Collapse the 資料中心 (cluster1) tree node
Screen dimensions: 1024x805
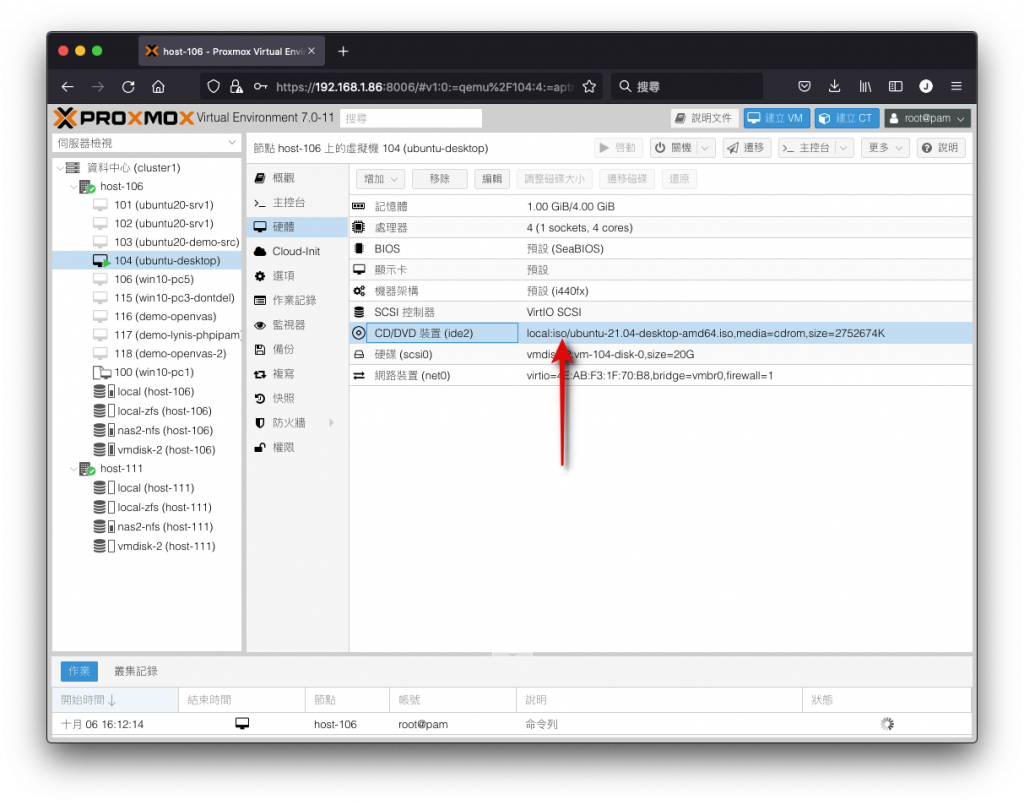pos(59,168)
